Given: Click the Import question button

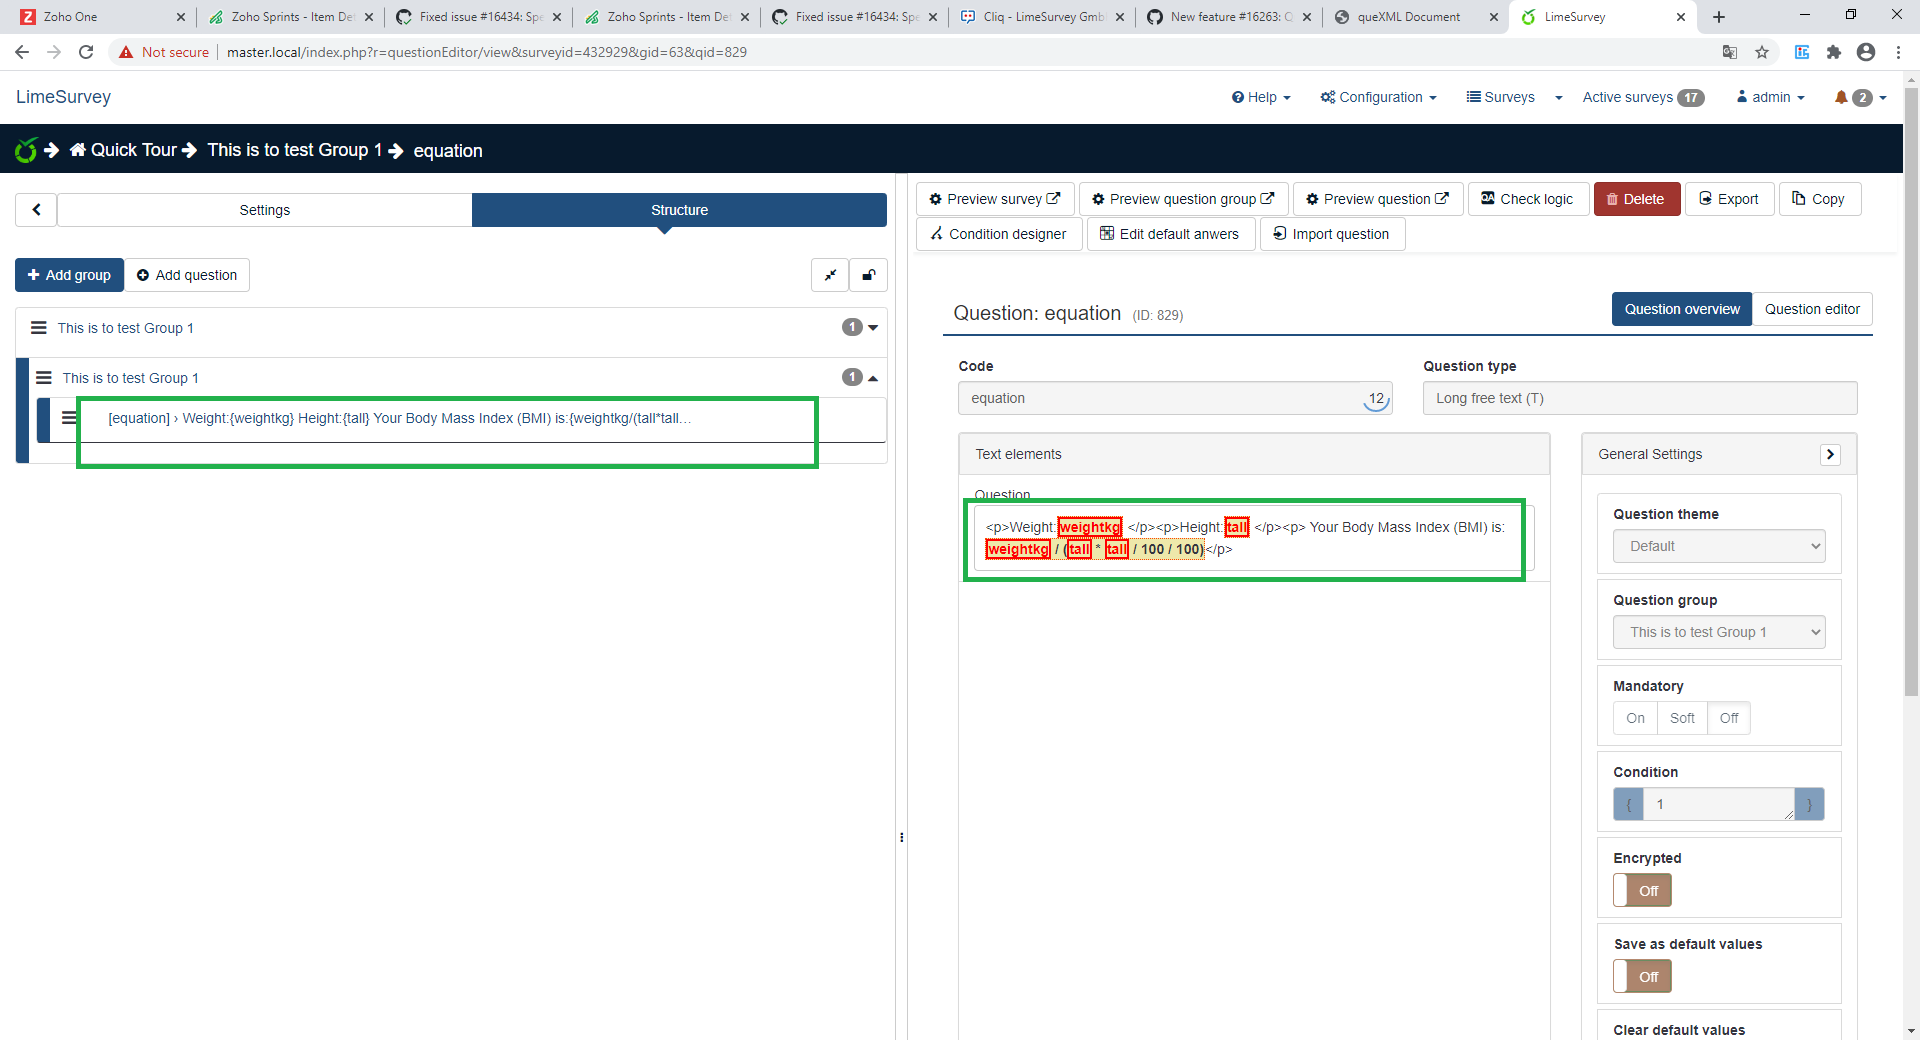Looking at the screenshot, I should point(1332,234).
